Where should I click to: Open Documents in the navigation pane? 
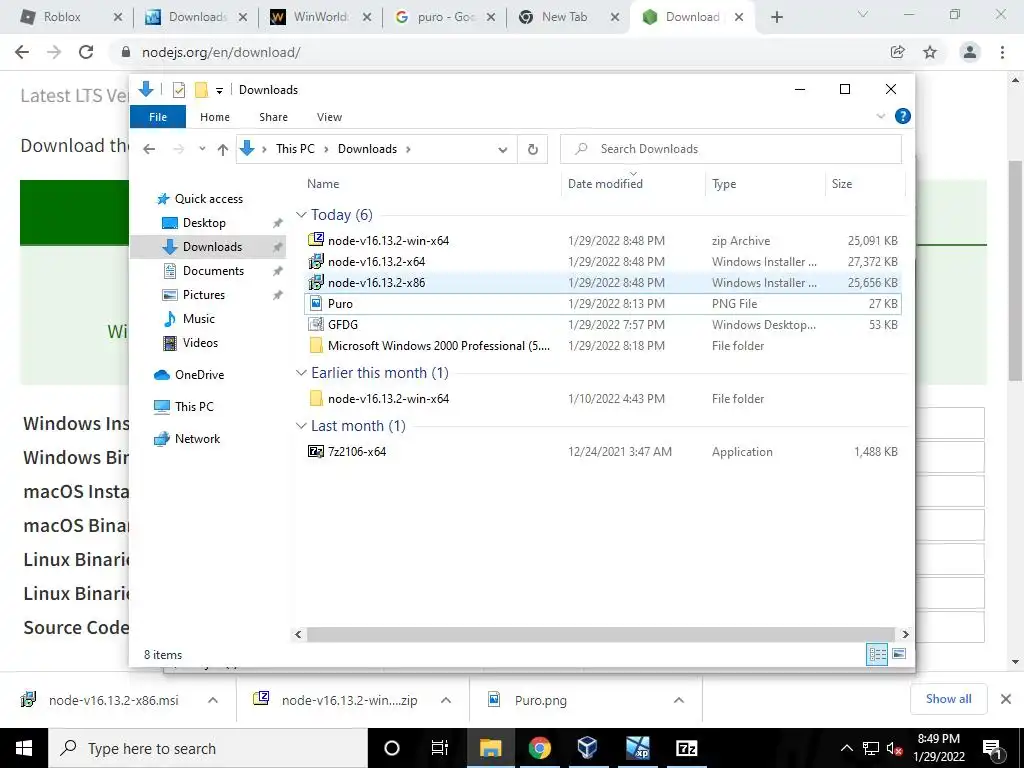pyautogui.click(x=202, y=270)
